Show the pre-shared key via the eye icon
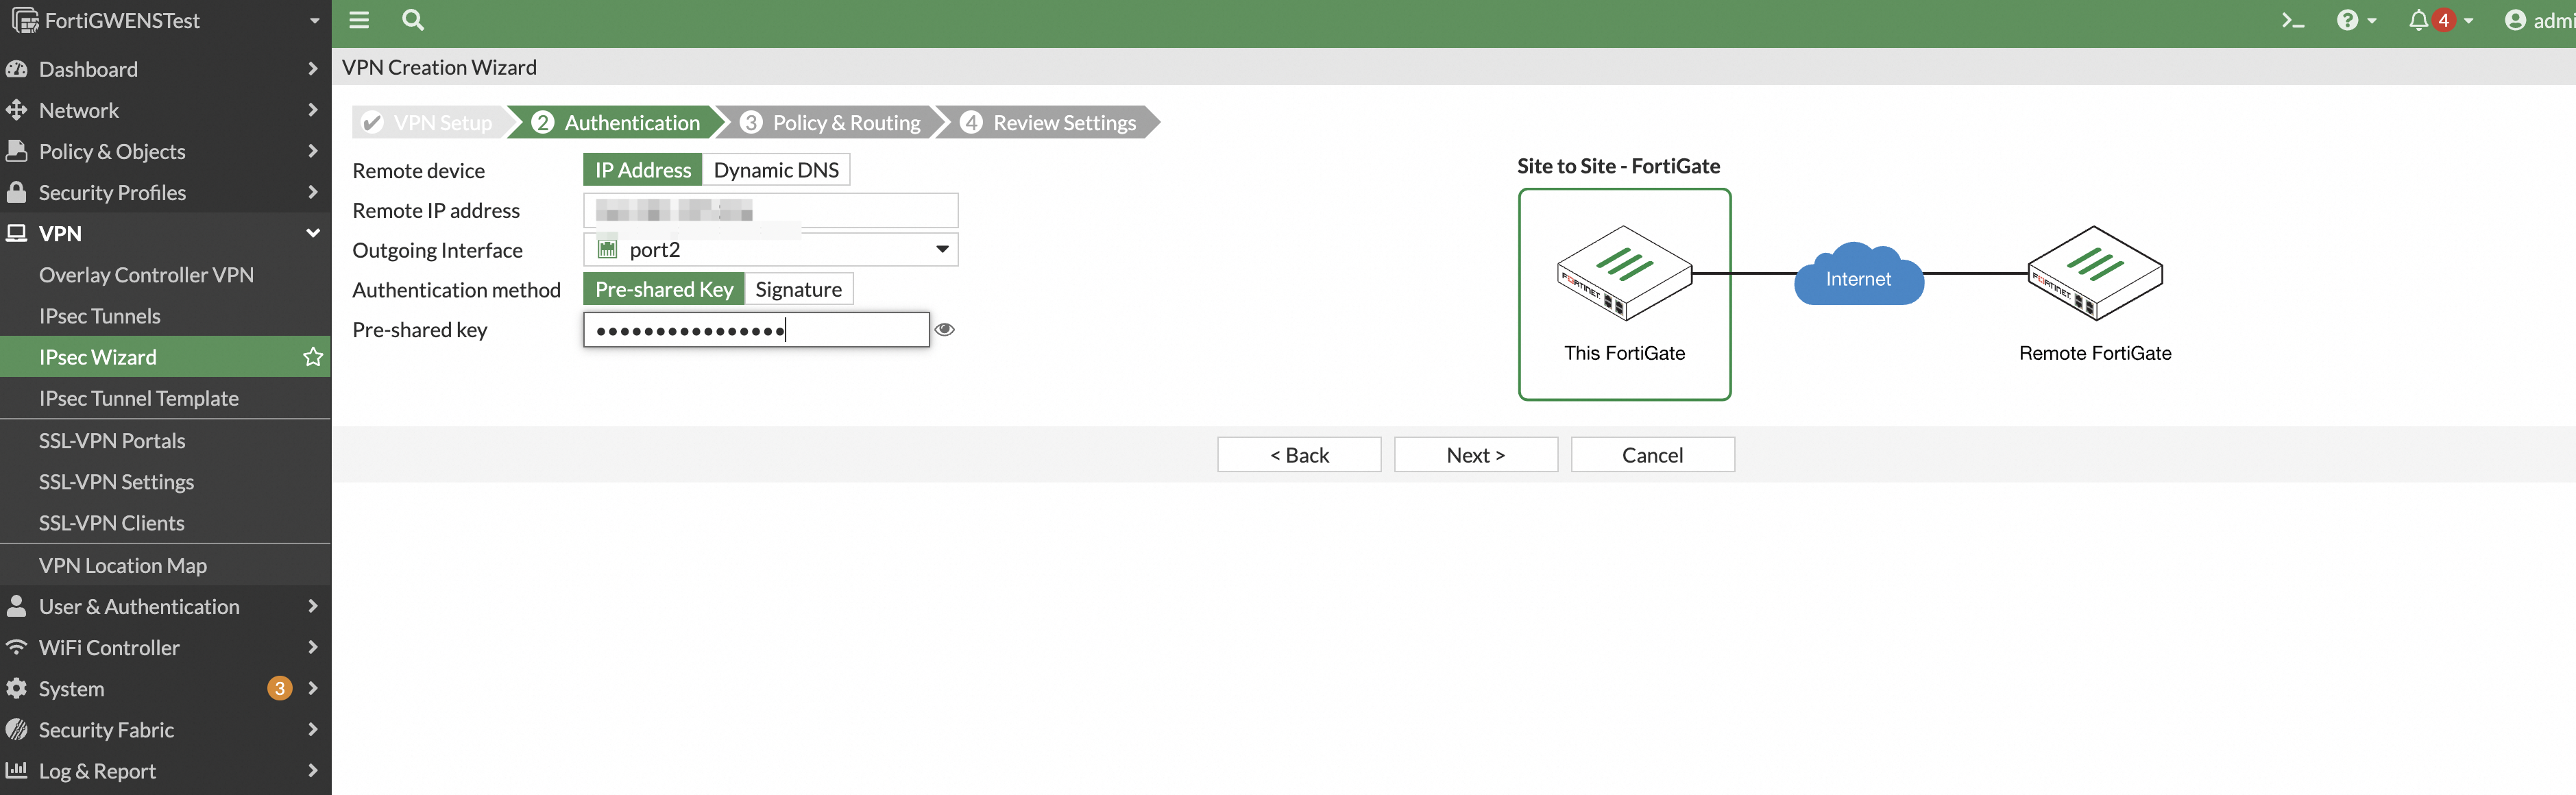The image size is (2576, 795). [x=944, y=330]
